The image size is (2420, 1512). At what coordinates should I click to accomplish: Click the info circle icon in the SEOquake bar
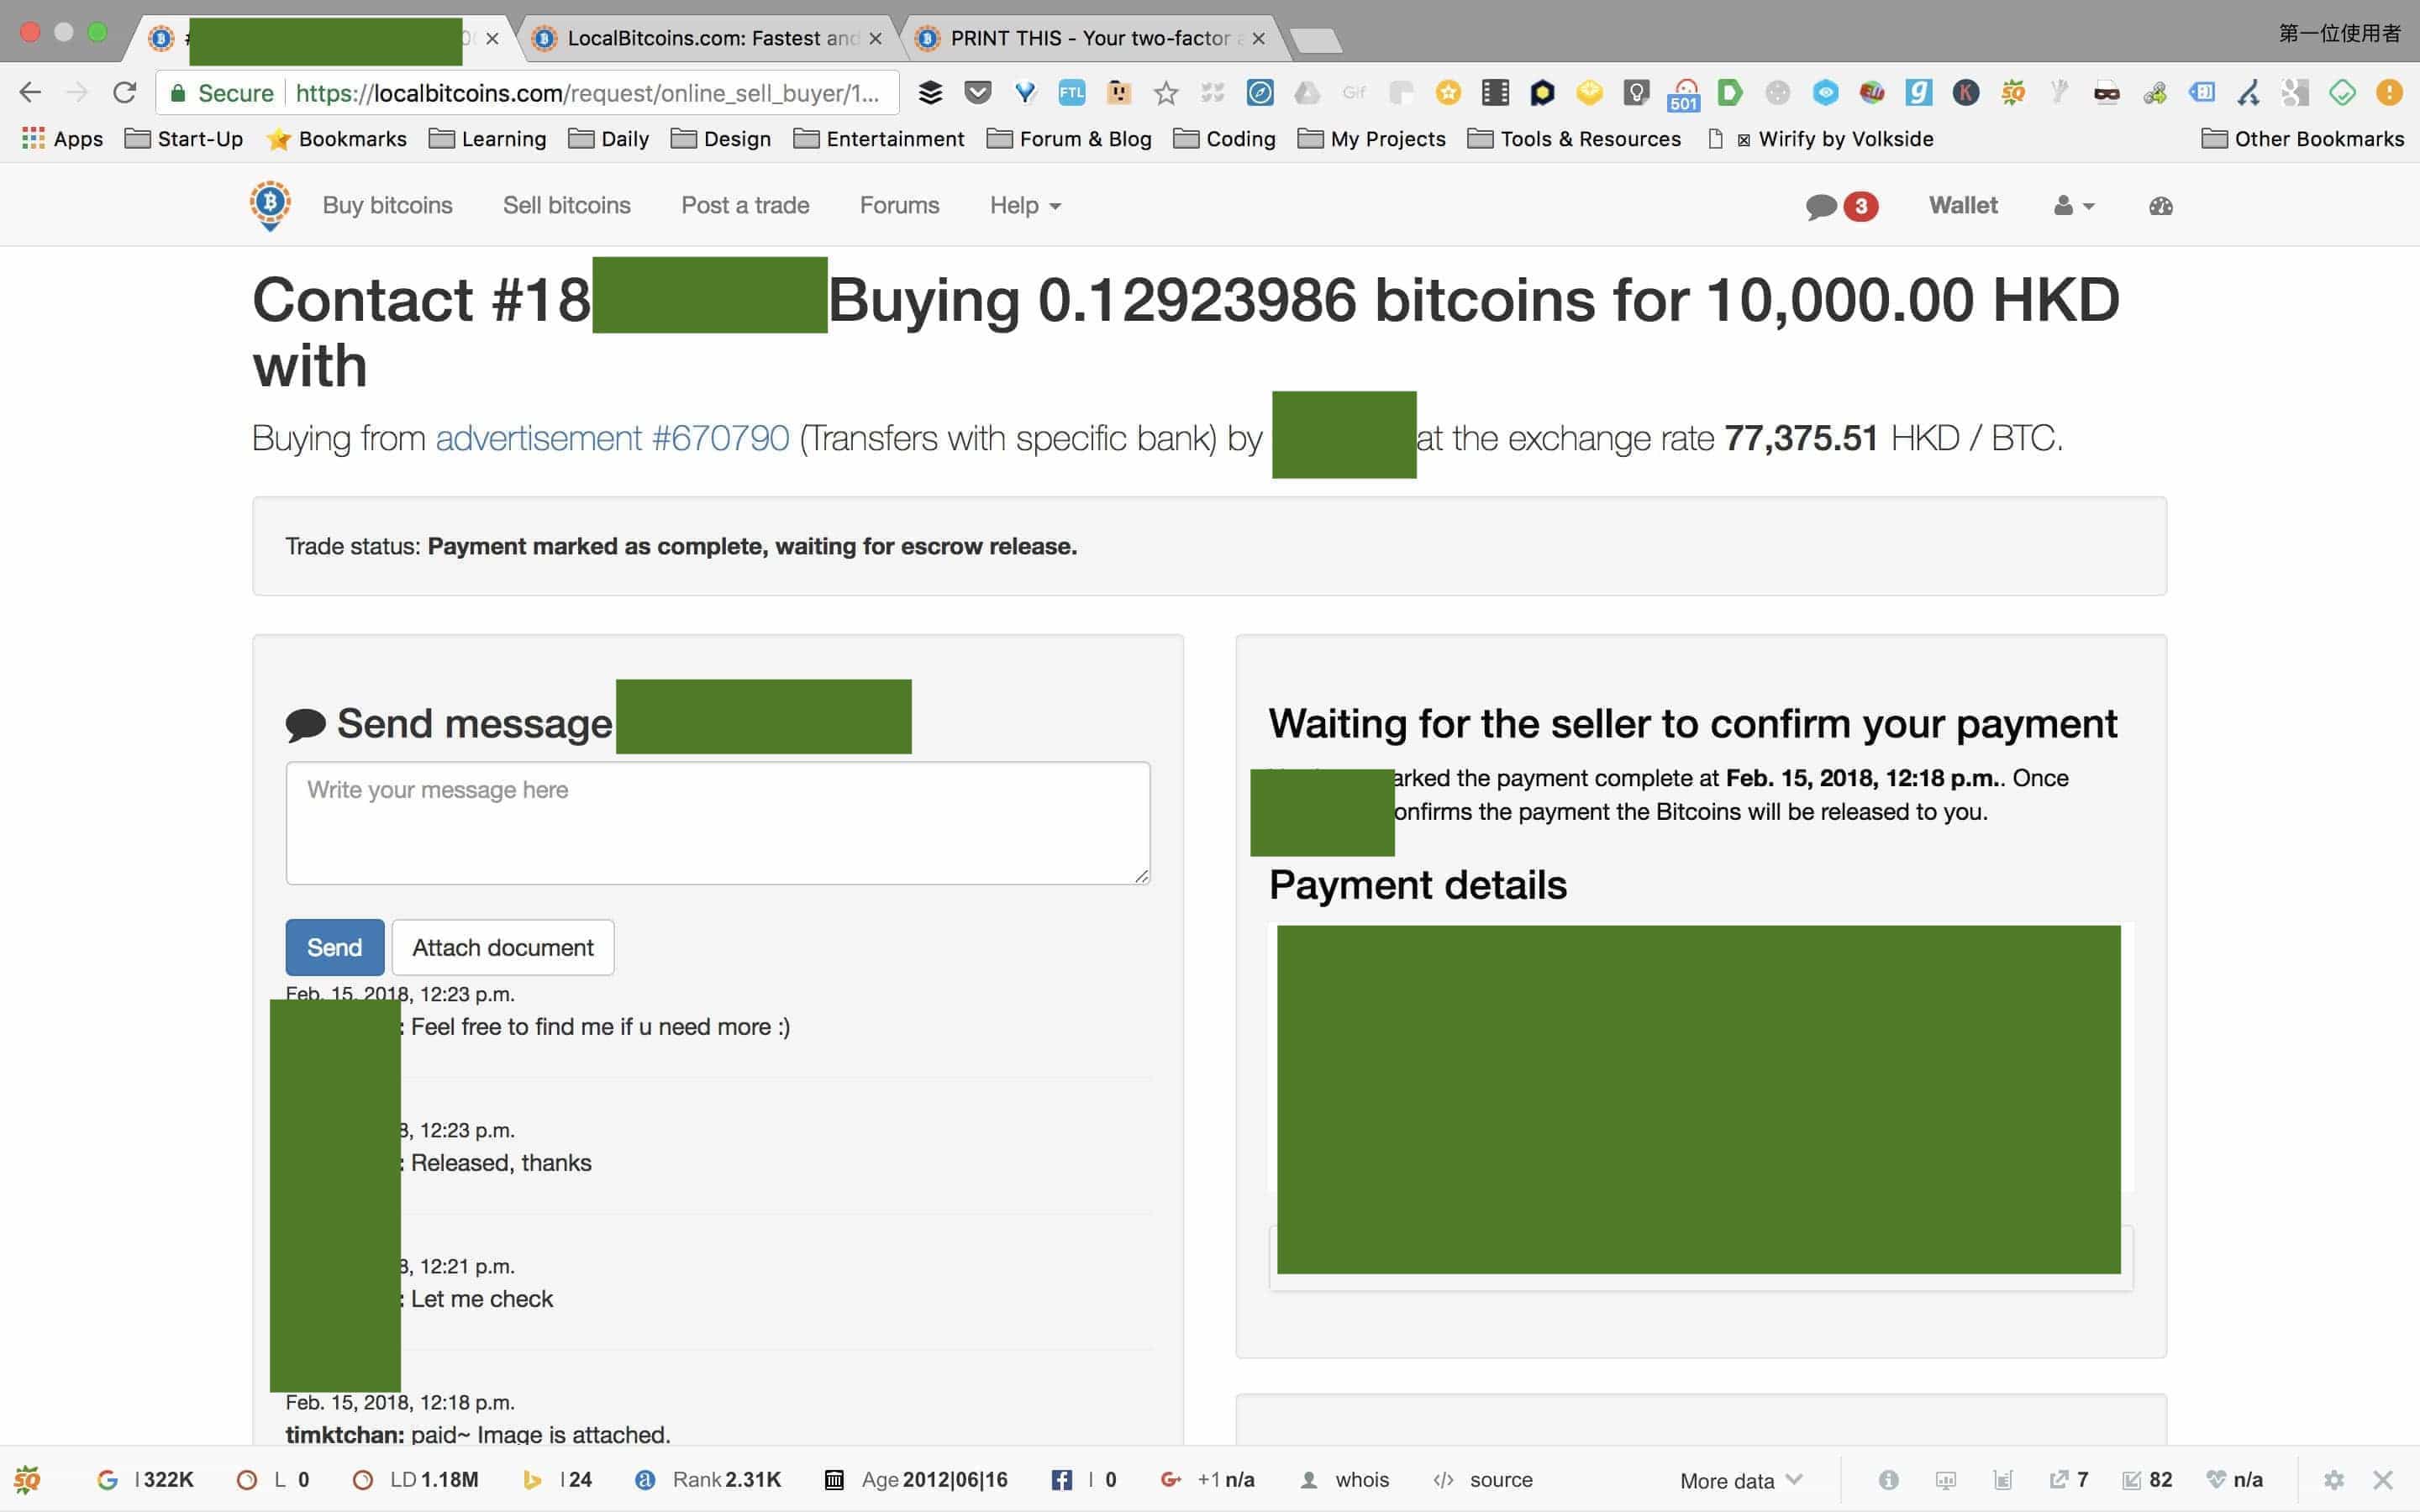[1888, 1480]
